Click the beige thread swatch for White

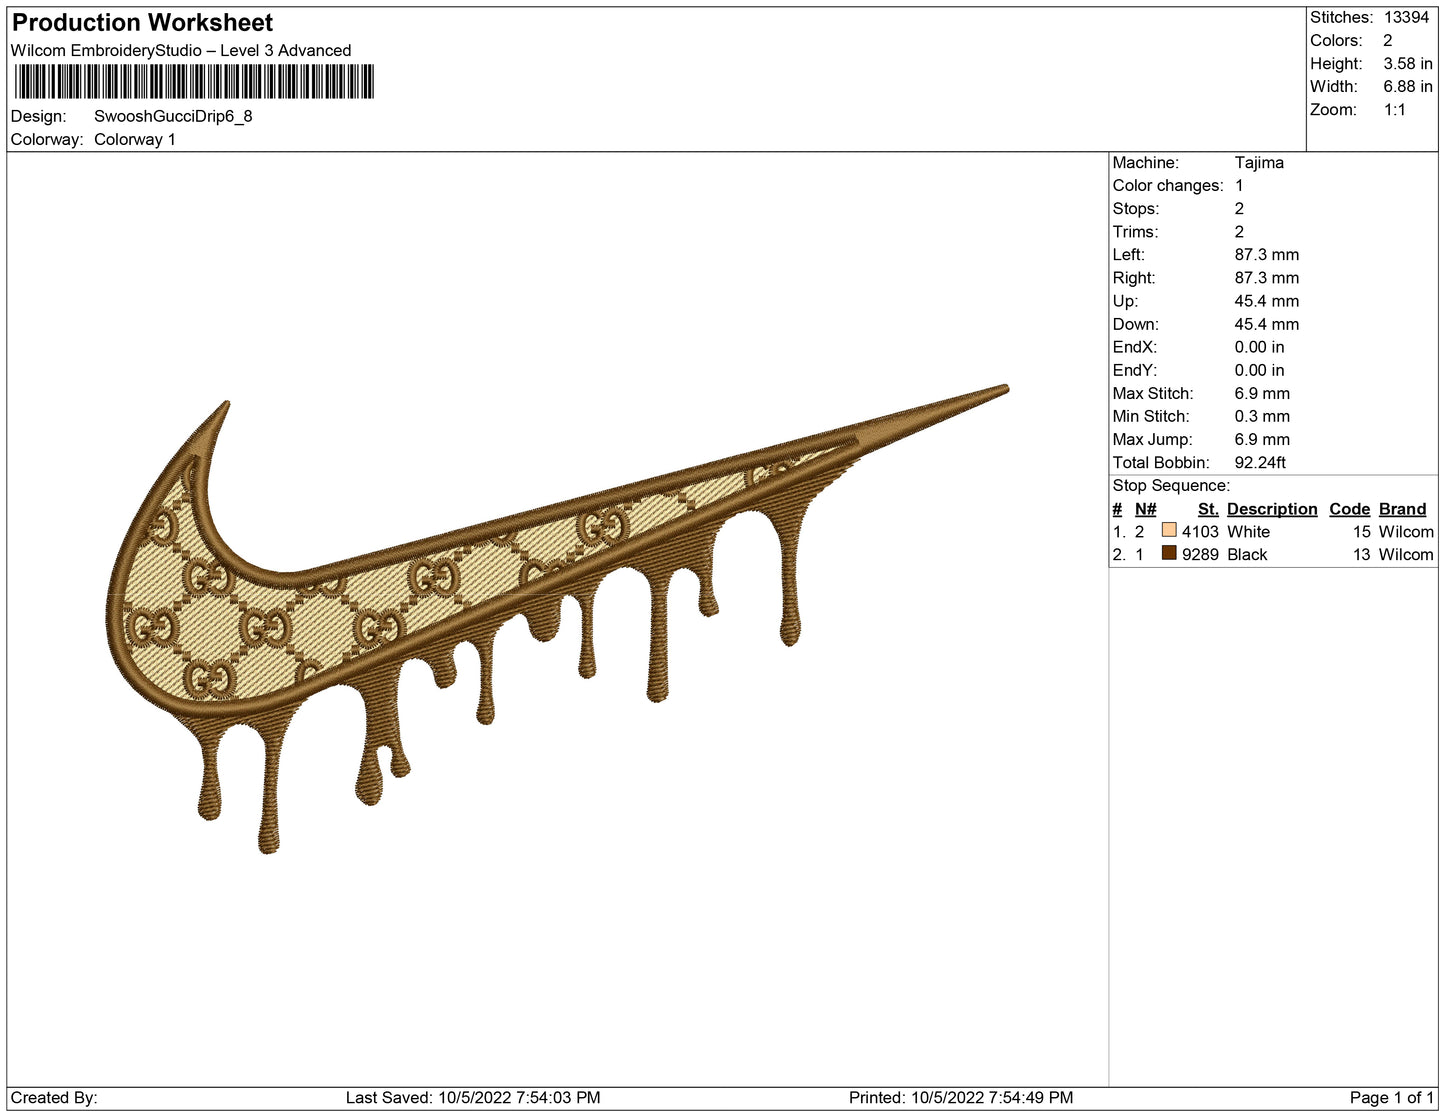click(1168, 530)
